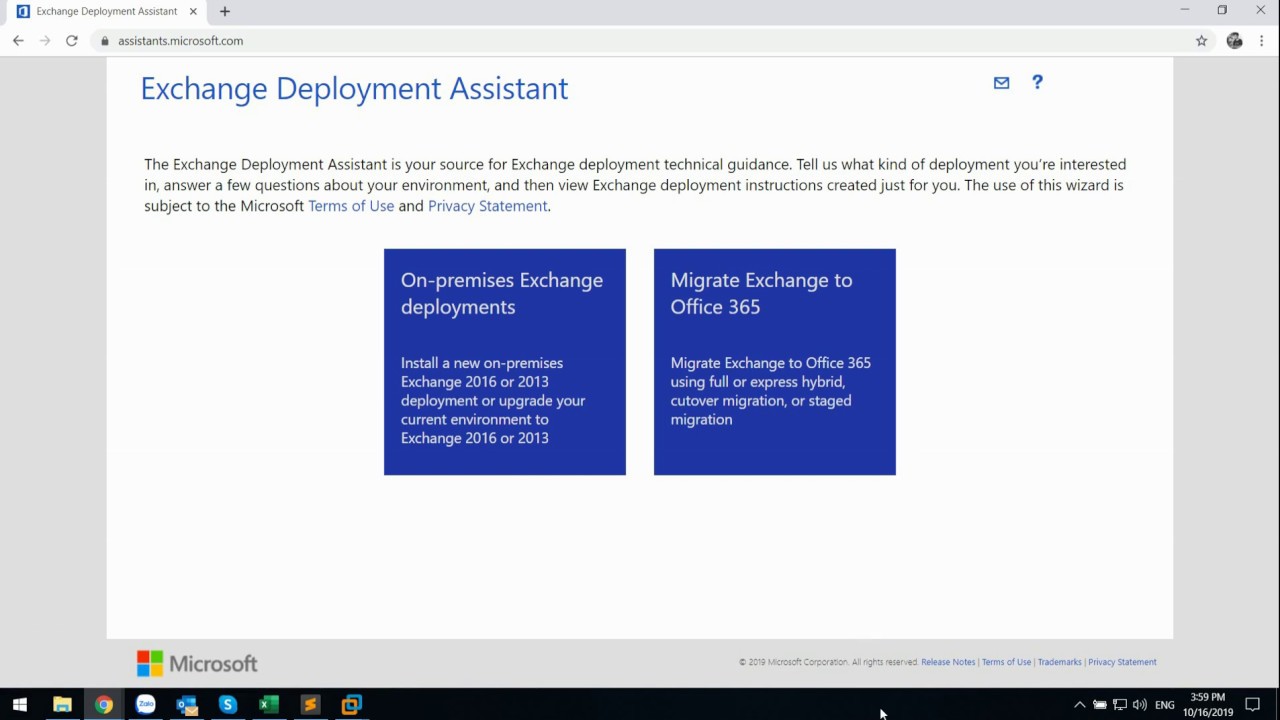Screen dimensions: 1280x720
Task: Click the network tray icon
Action: (x=1120, y=705)
